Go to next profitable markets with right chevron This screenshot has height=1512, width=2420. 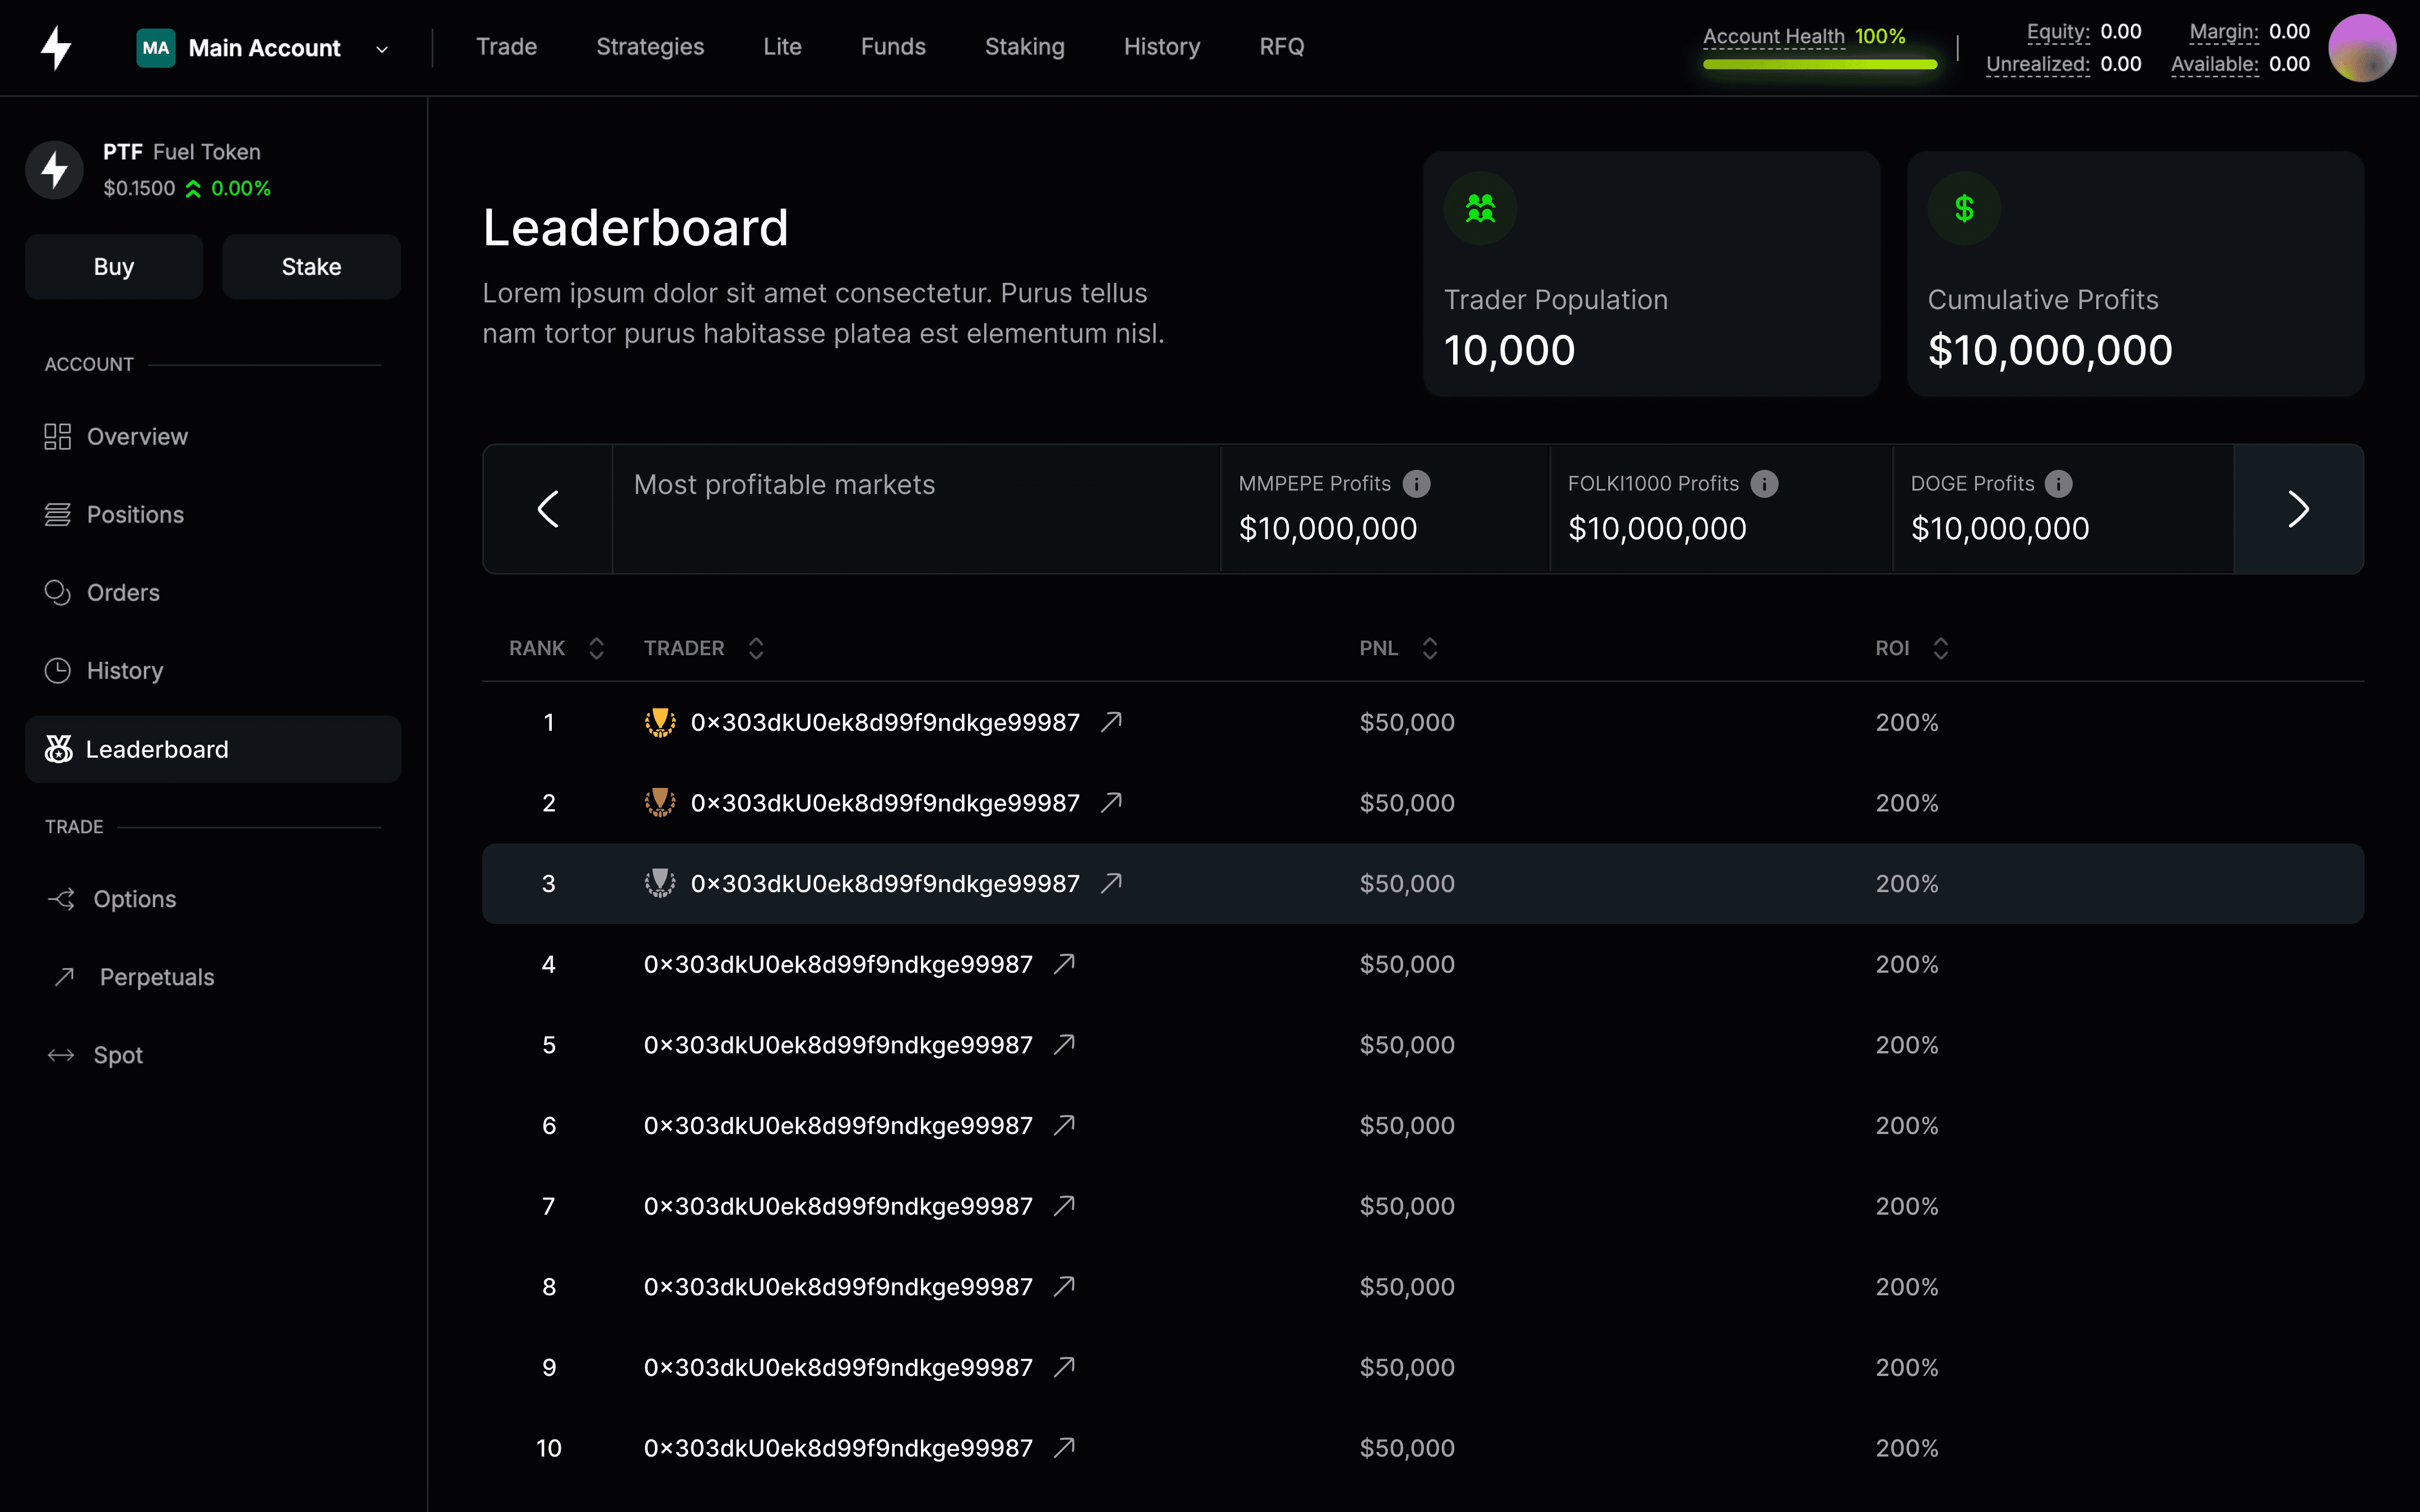pos(2298,509)
